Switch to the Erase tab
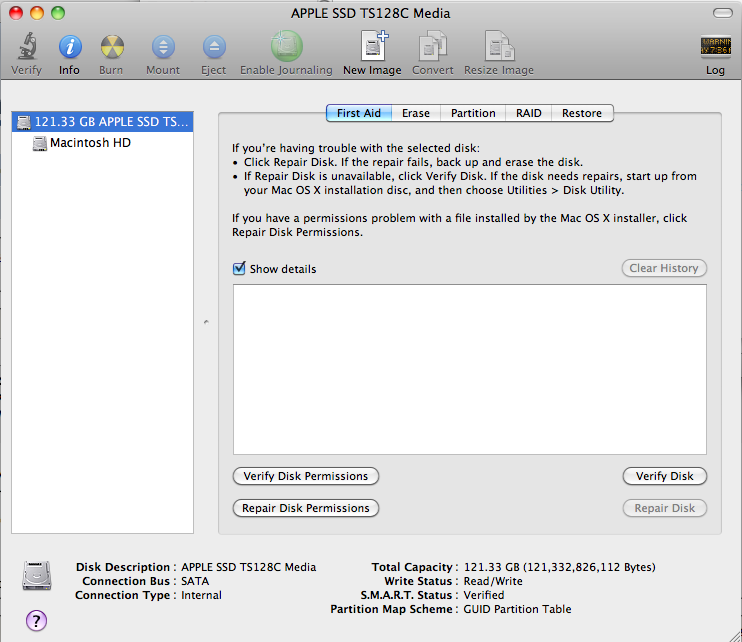Image resolution: width=742 pixels, height=642 pixels. coord(416,113)
